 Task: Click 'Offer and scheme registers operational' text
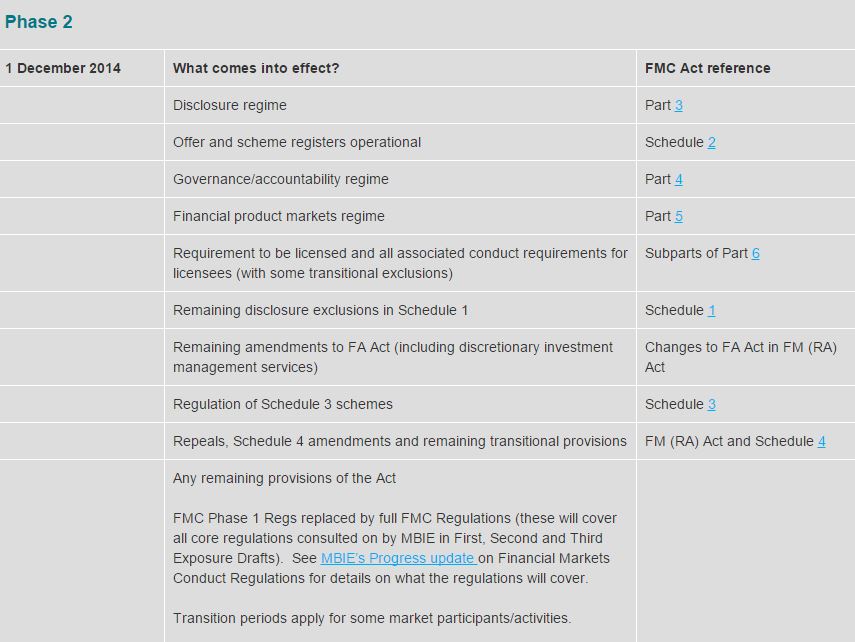[x=297, y=143]
